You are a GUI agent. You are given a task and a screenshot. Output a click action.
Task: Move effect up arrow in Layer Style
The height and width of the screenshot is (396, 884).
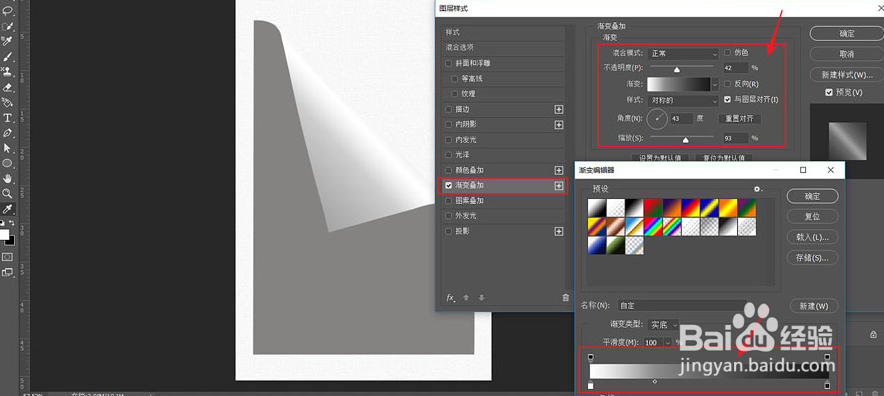[466, 297]
